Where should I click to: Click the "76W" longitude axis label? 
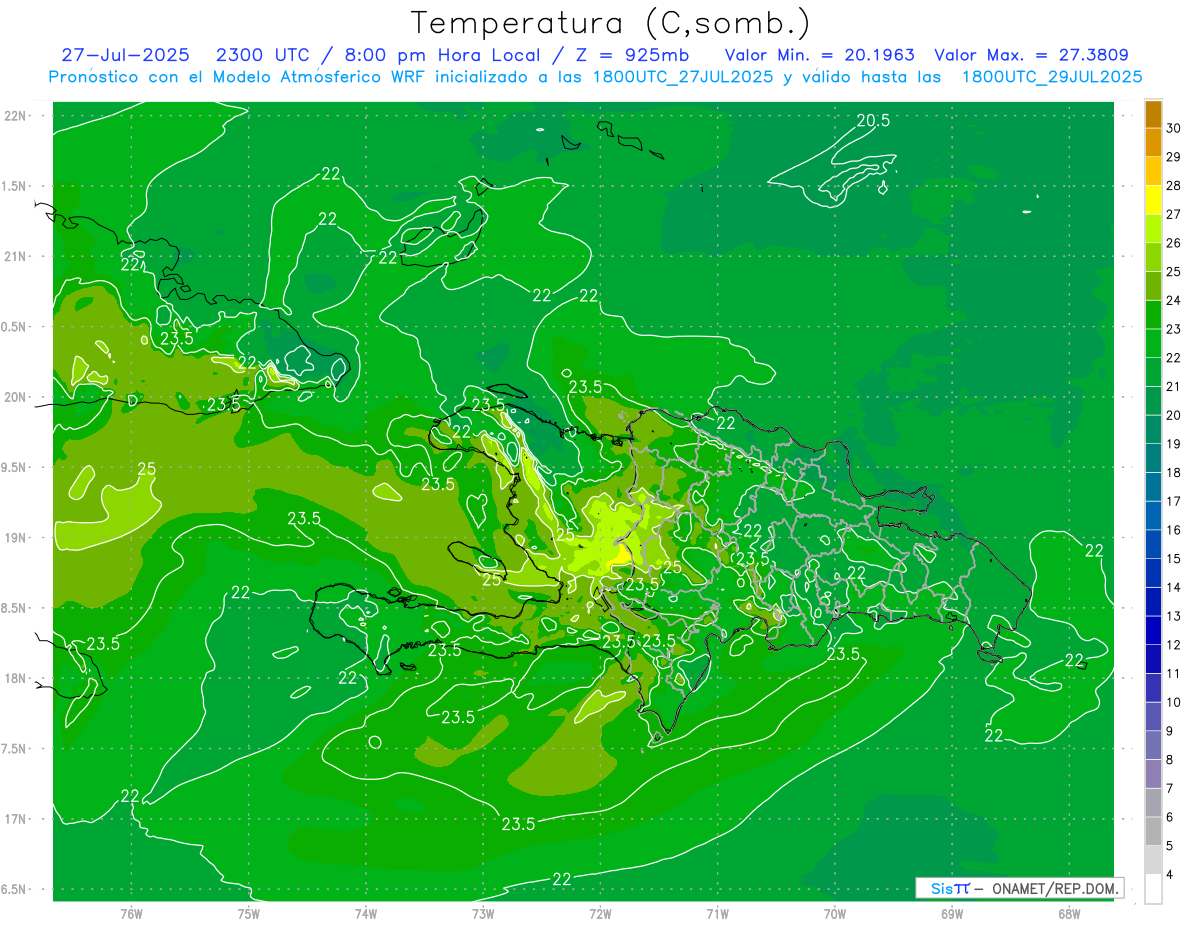131,913
